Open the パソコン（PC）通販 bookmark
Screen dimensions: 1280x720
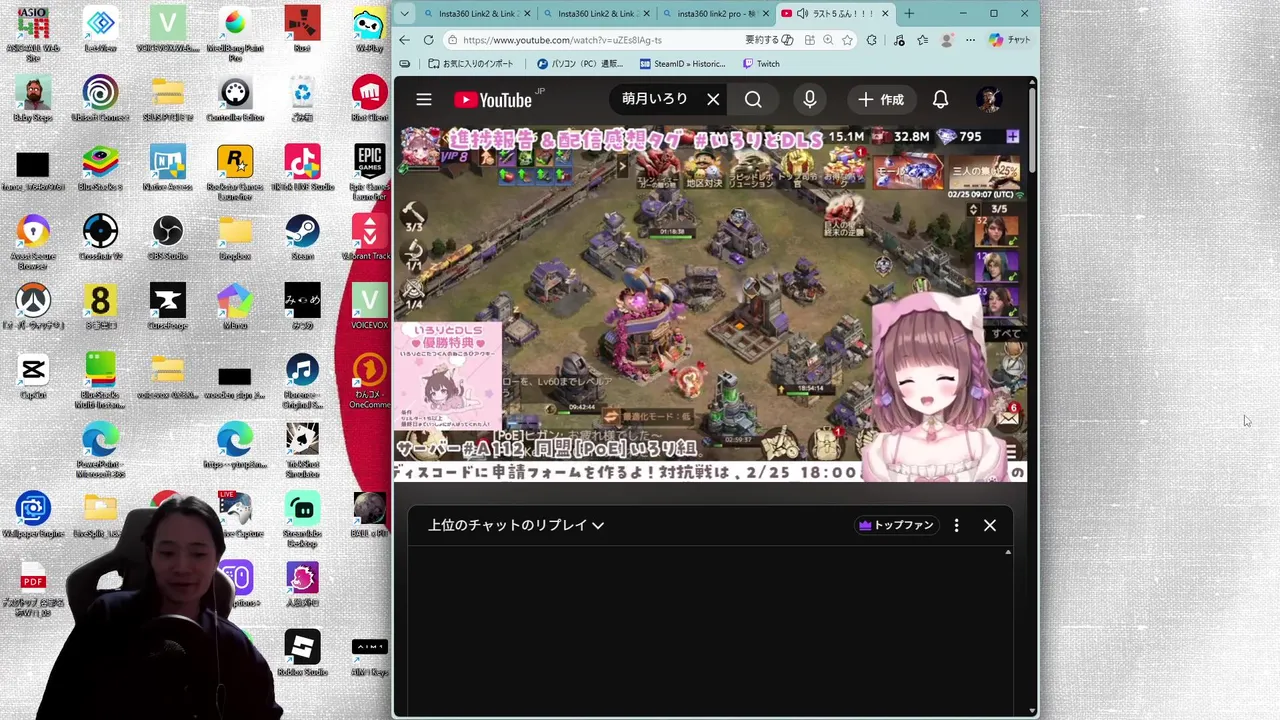pyautogui.click(x=580, y=63)
